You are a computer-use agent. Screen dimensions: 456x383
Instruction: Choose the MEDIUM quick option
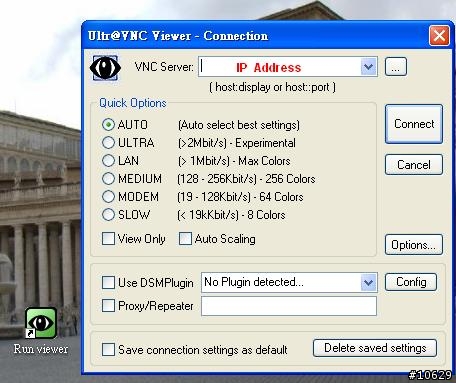108,179
